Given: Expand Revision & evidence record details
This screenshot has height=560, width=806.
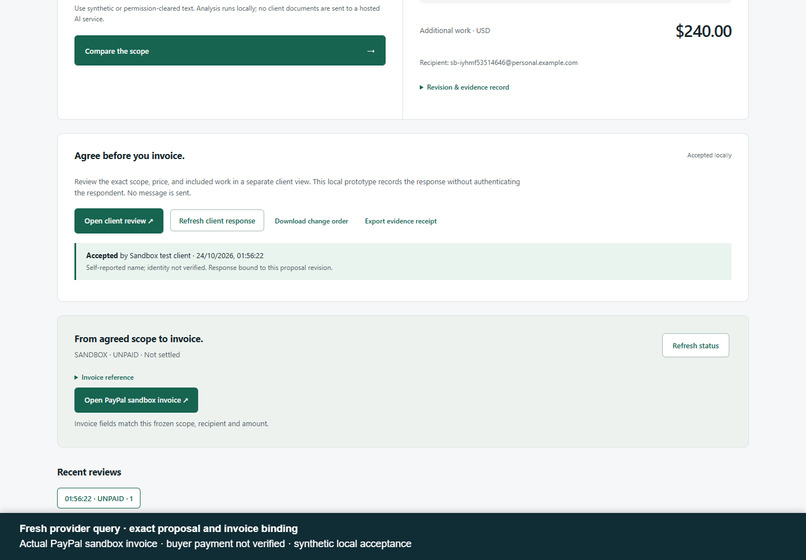Looking at the screenshot, I should click(x=464, y=87).
